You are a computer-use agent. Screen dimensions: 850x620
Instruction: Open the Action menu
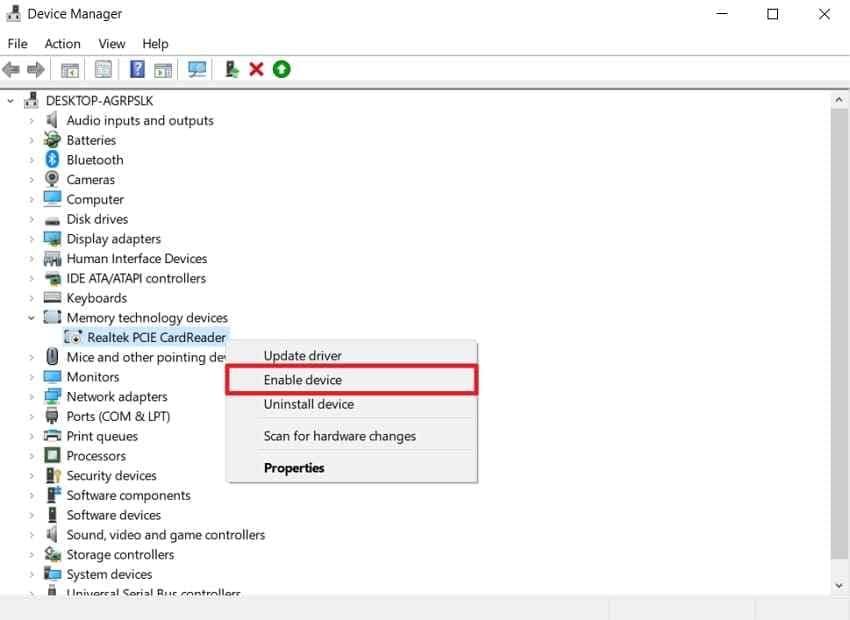(x=62, y=43)
